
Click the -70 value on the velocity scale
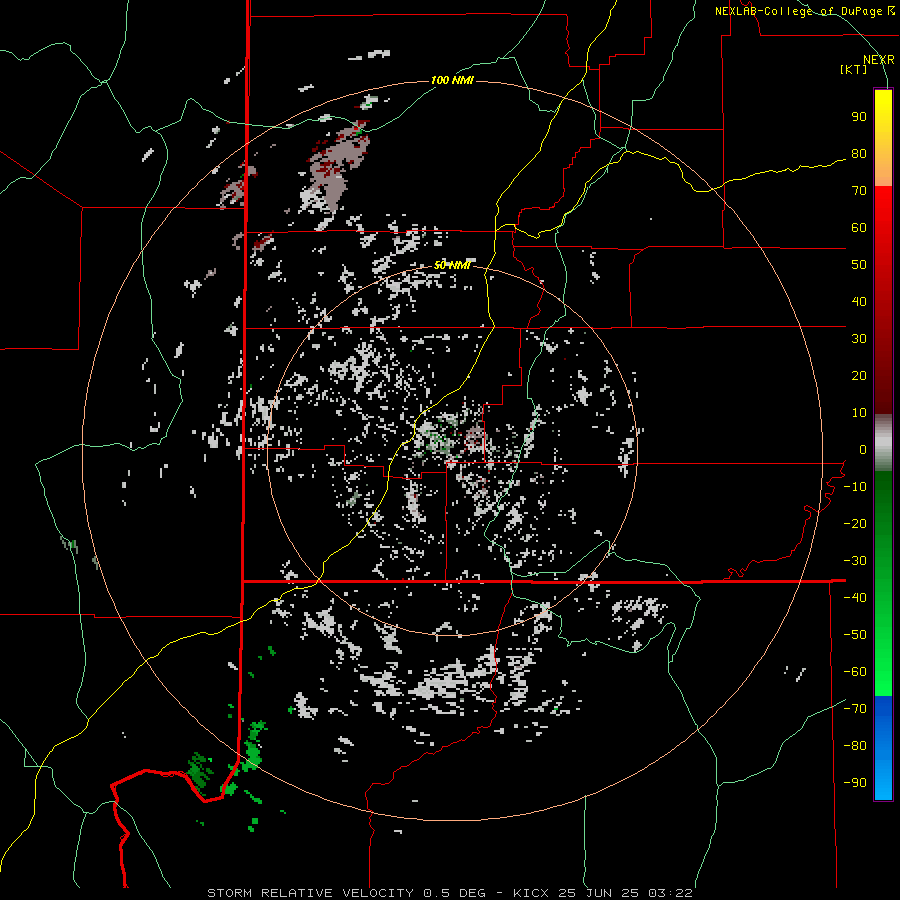pyautogui.click(x=855, y=709)
